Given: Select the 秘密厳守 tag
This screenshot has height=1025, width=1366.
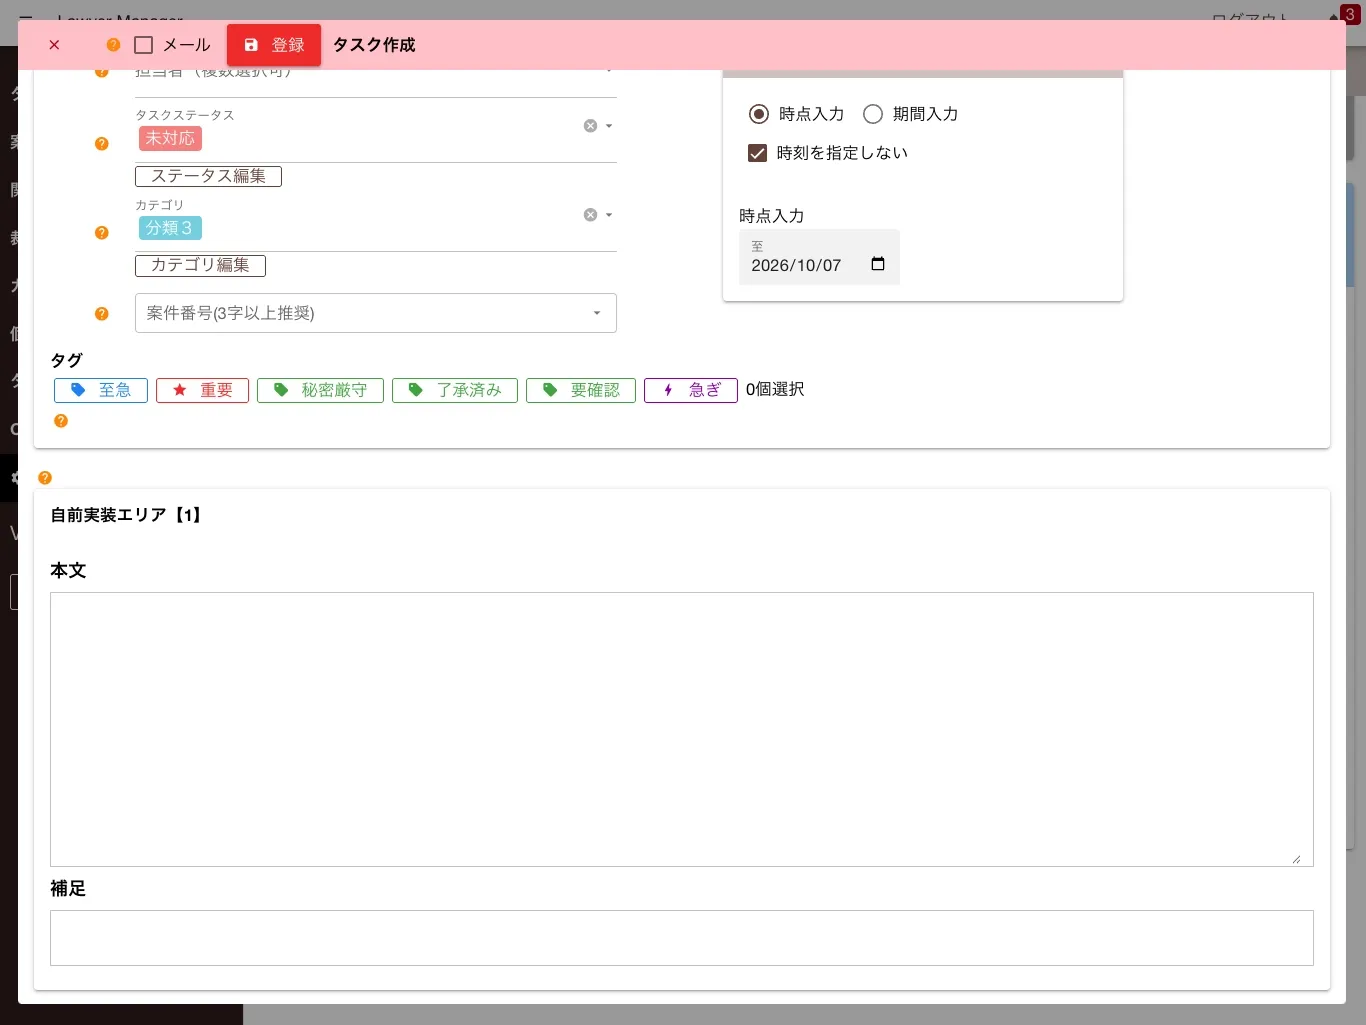Looking at the screenshot, I should click(320, 390).
